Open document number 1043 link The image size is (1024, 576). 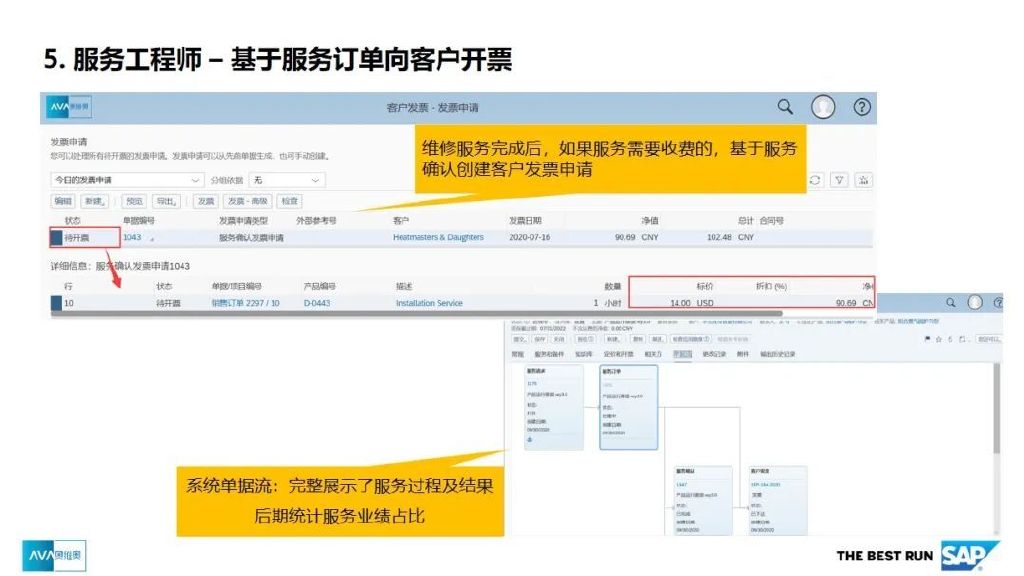click(132, 237)
